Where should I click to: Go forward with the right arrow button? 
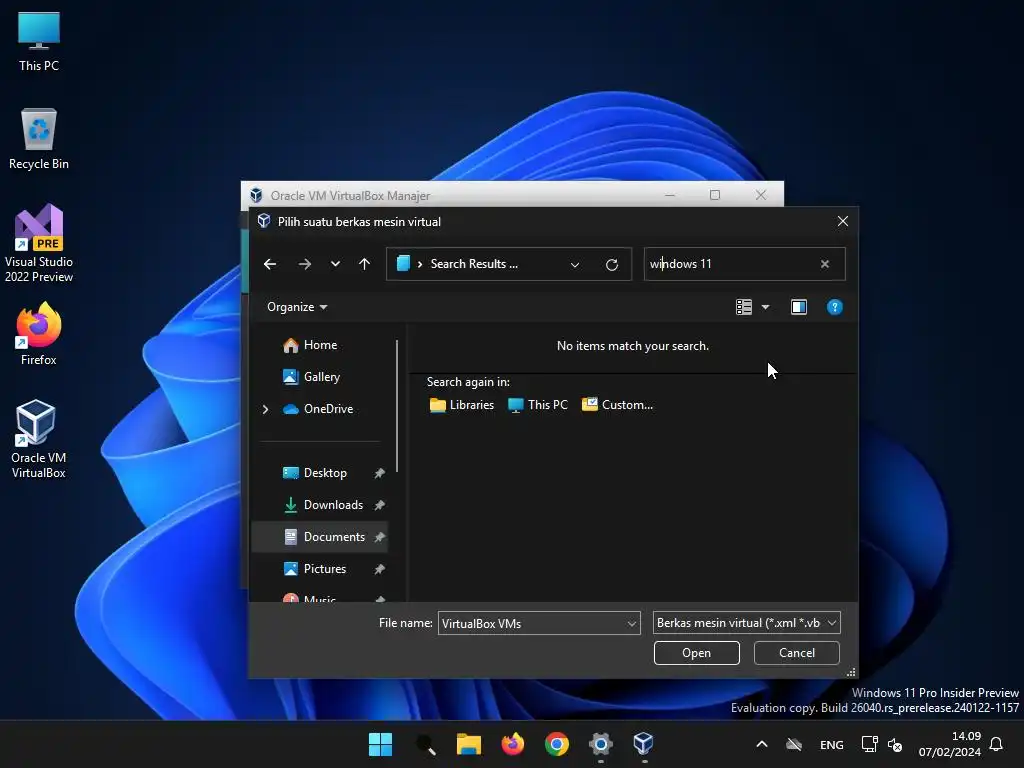click(x=304, y=264)
